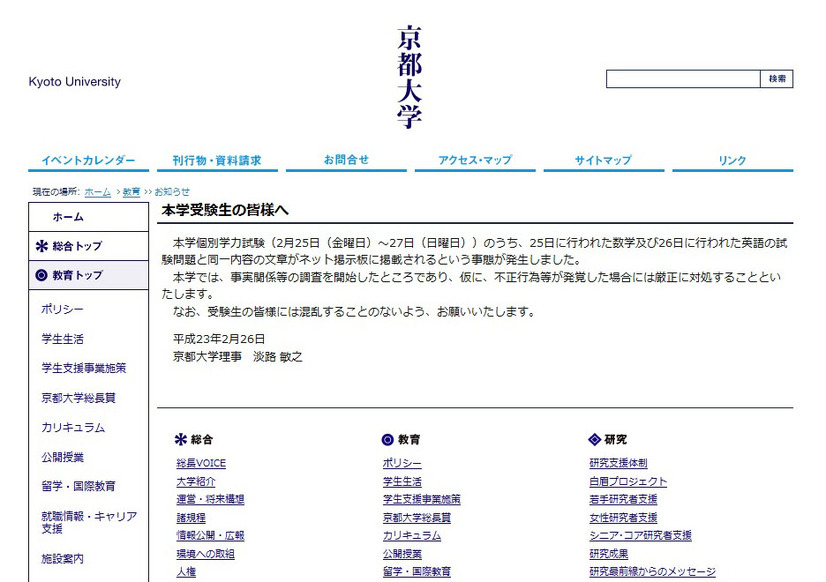
Task: Click the asterisk icon next to 総合 heading
Action: click(181, 439)
